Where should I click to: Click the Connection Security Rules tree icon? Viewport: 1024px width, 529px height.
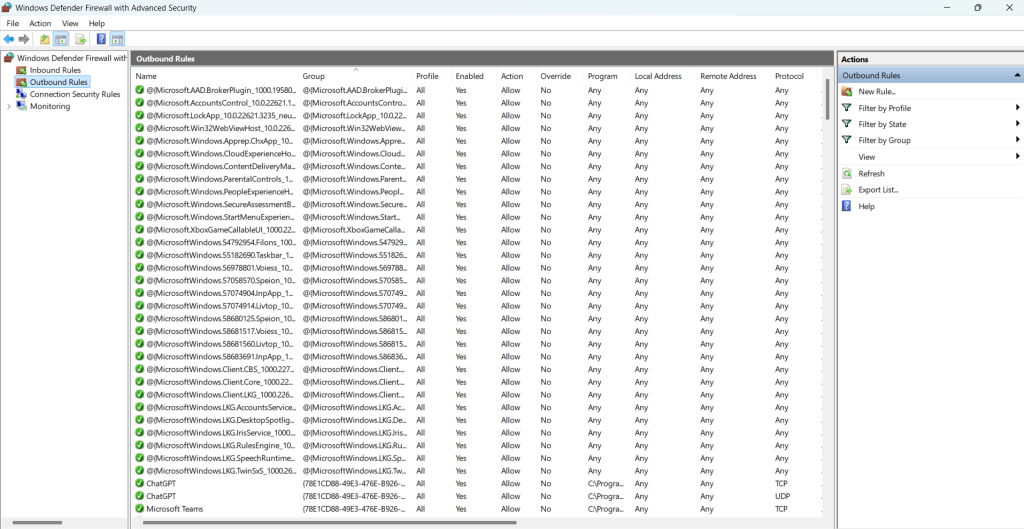coord(21,94)
